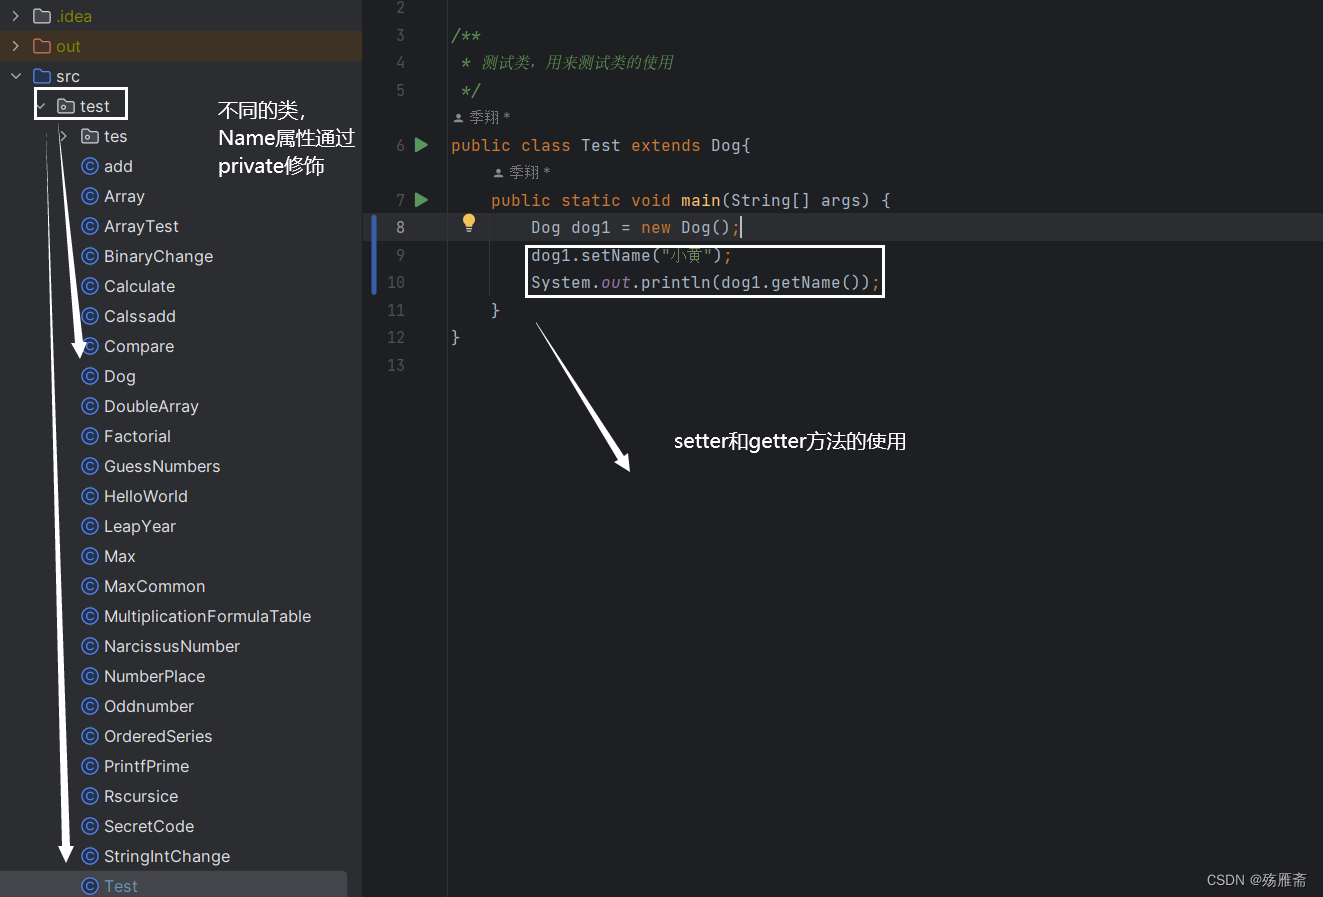Click the Array class icon in sidebar
The height and width of the screenshot is (897, 1323).
coord(91,196)
